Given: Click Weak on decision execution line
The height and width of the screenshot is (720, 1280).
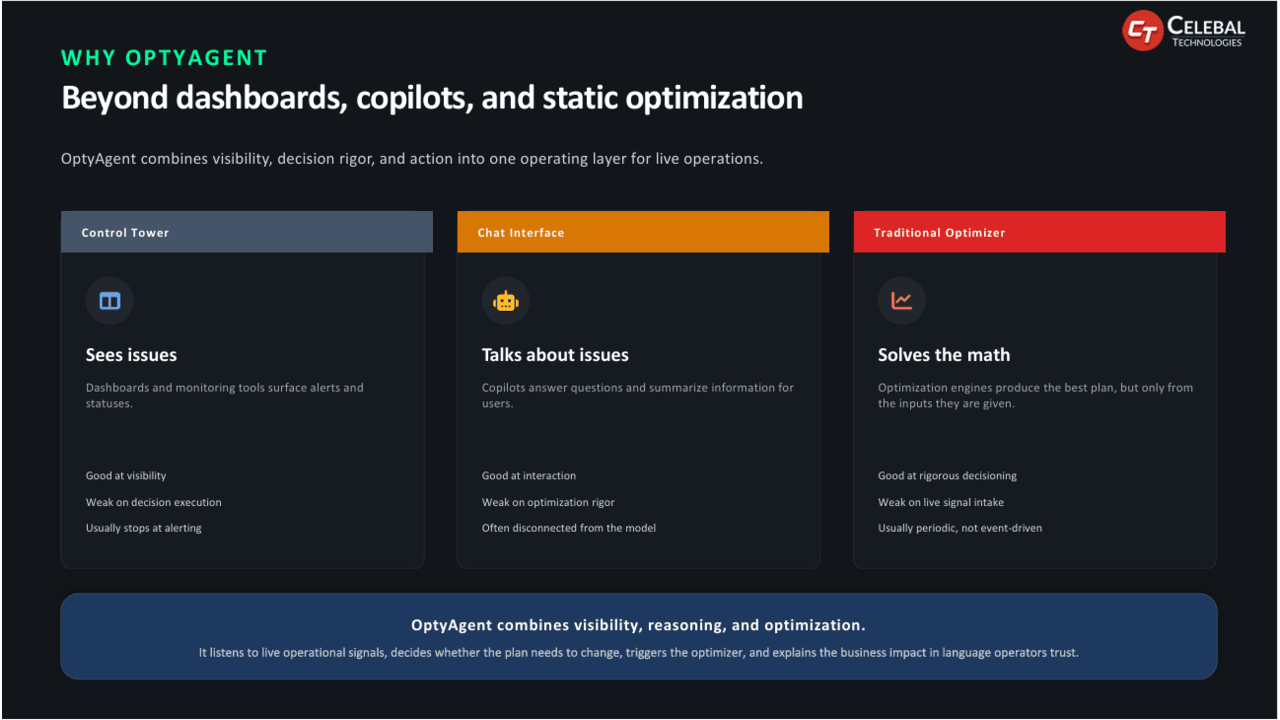Looking at the screenshot, I should click(154, 502).
